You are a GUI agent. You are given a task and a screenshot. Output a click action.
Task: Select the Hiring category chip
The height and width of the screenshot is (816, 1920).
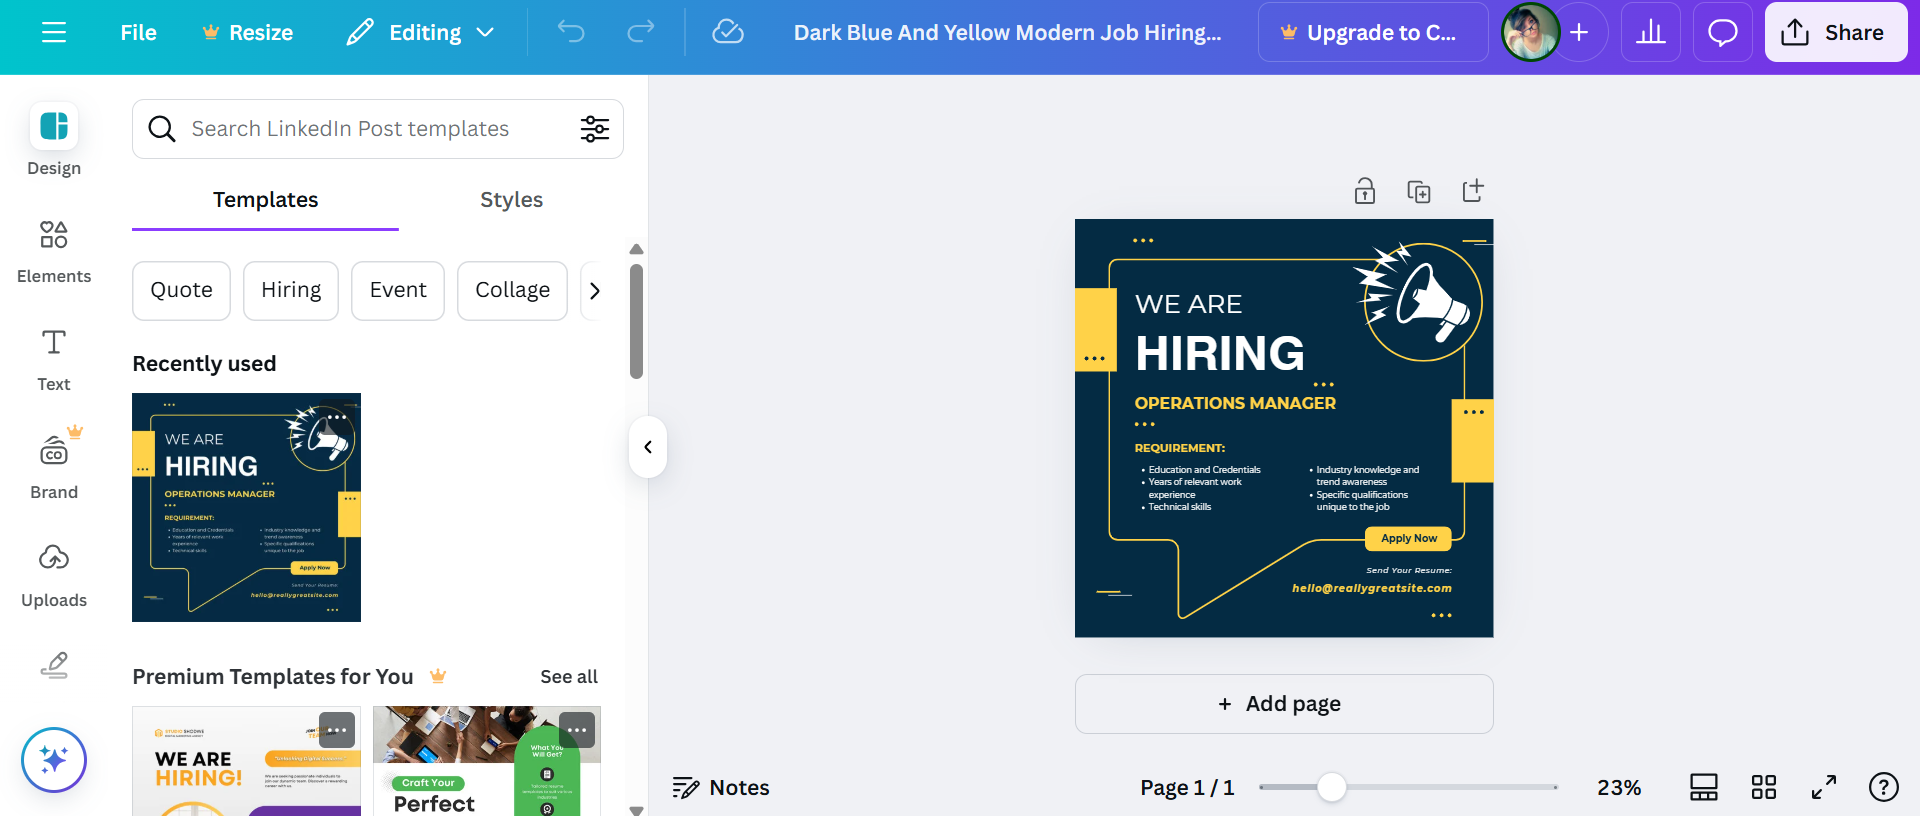(291, 290)
